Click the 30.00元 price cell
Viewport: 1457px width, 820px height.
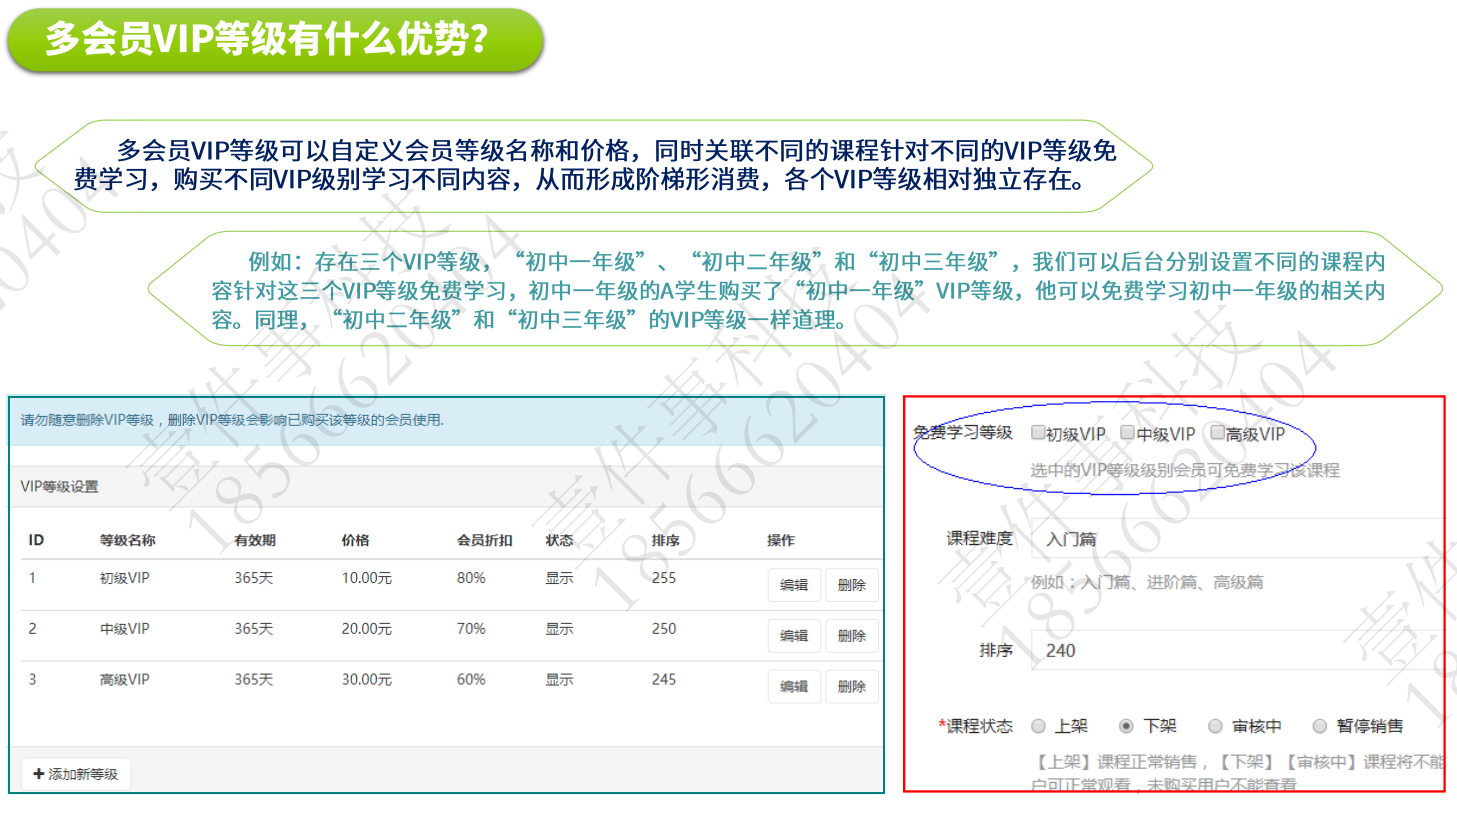pyautogui.click(x=367, y=679)
